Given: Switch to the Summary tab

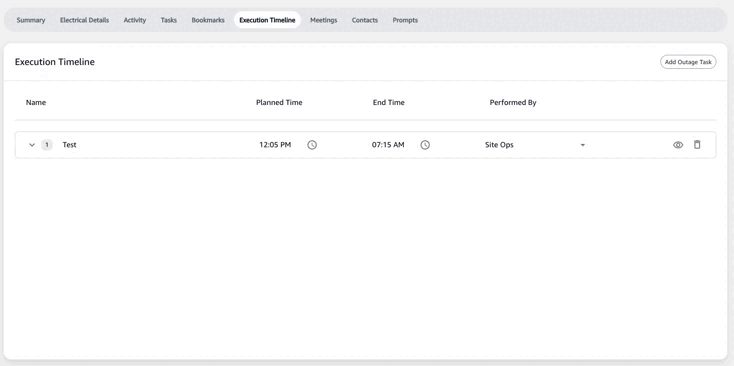Looking at the screenshot, I should (31, 20).
